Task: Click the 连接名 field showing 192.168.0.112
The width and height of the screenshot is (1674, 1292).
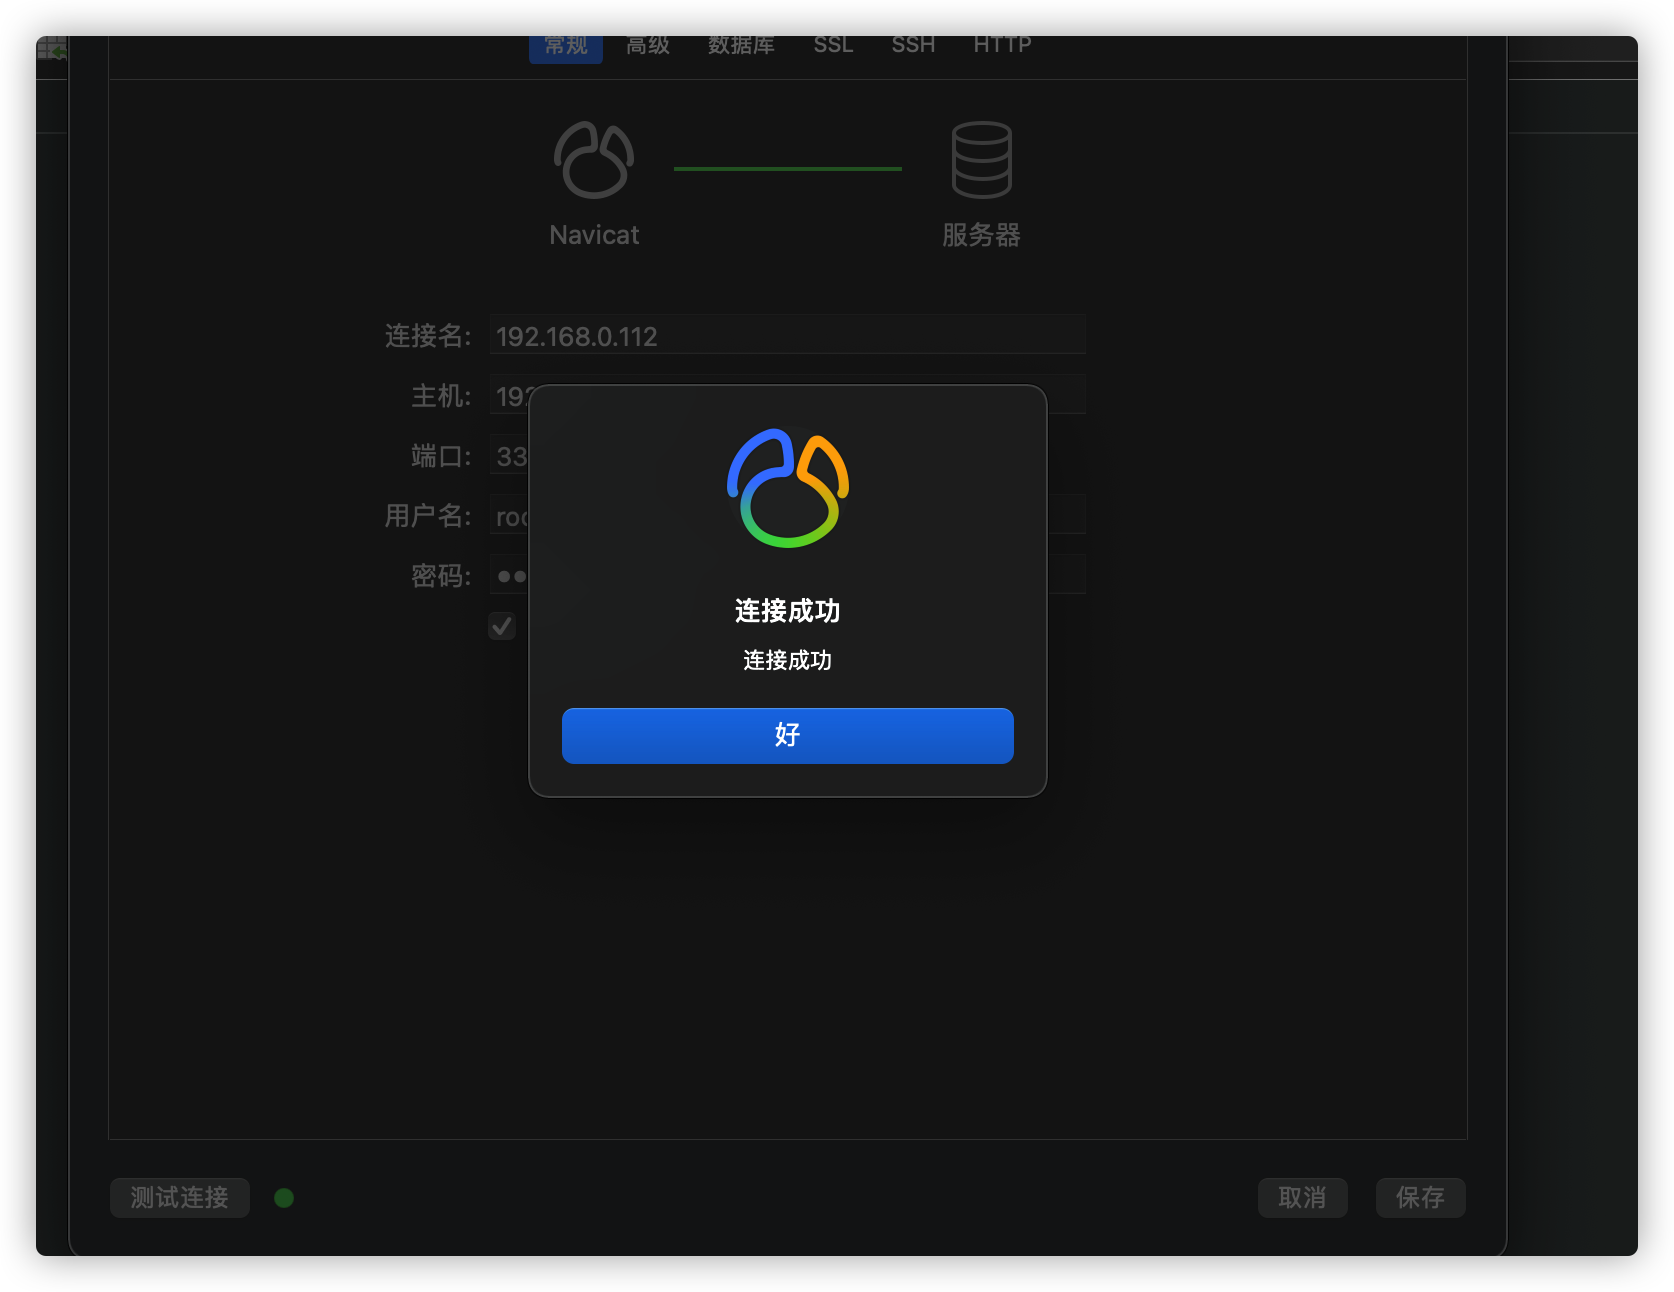Action: tap(787, 335)
